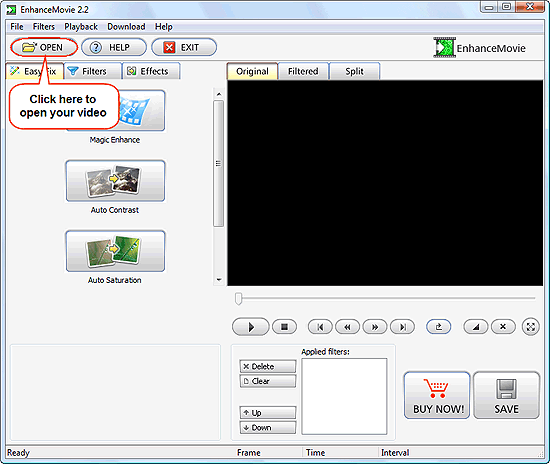The image size is (550, 464).
Task: Jump to the last frame
Action: 403,327
